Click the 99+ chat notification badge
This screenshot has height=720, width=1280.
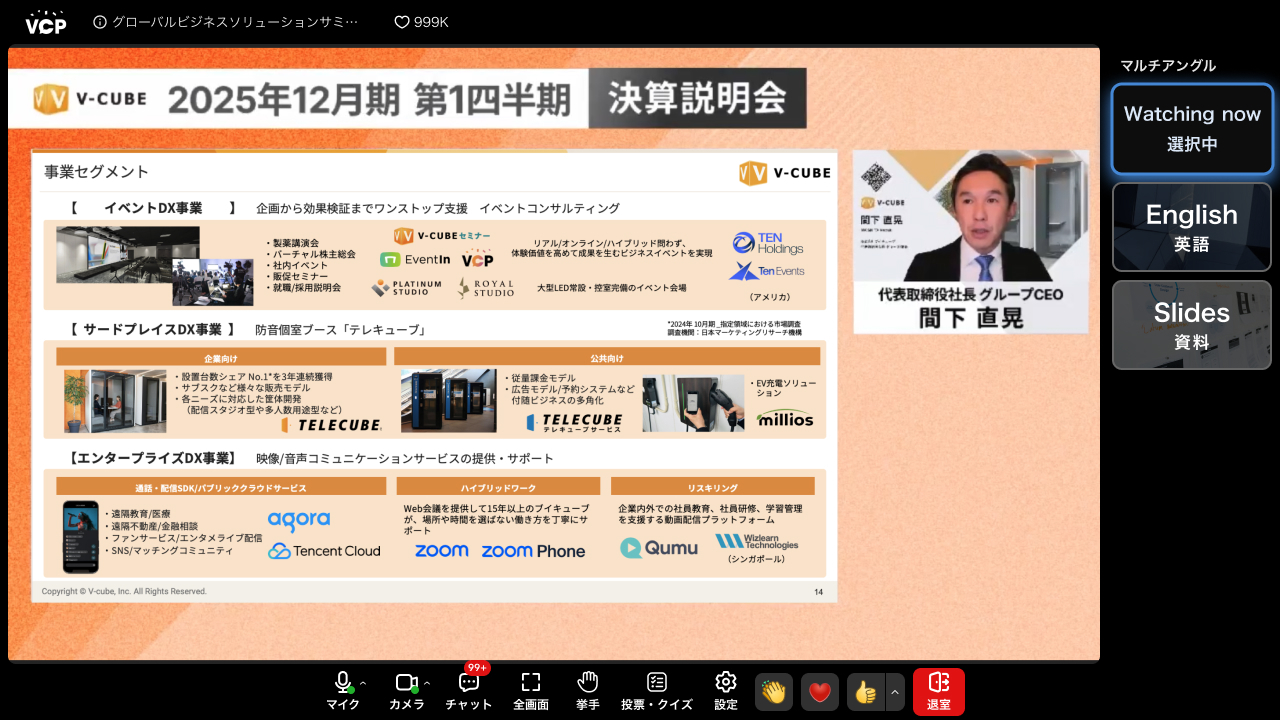[x=477, y=668]
